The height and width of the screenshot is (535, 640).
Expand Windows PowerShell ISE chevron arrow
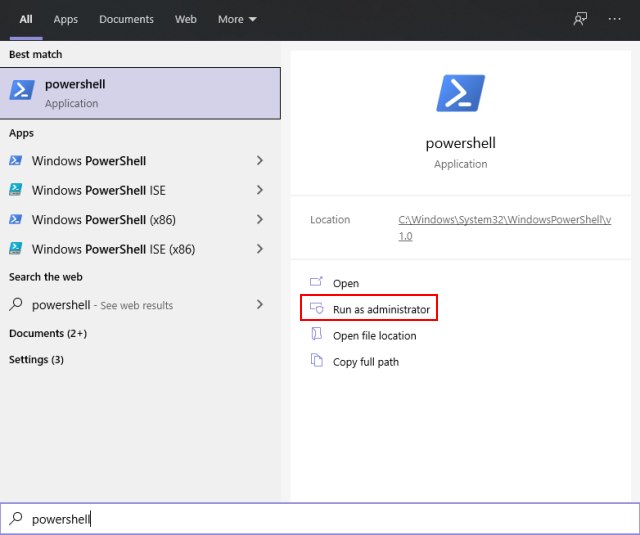[x=260, y=190]
